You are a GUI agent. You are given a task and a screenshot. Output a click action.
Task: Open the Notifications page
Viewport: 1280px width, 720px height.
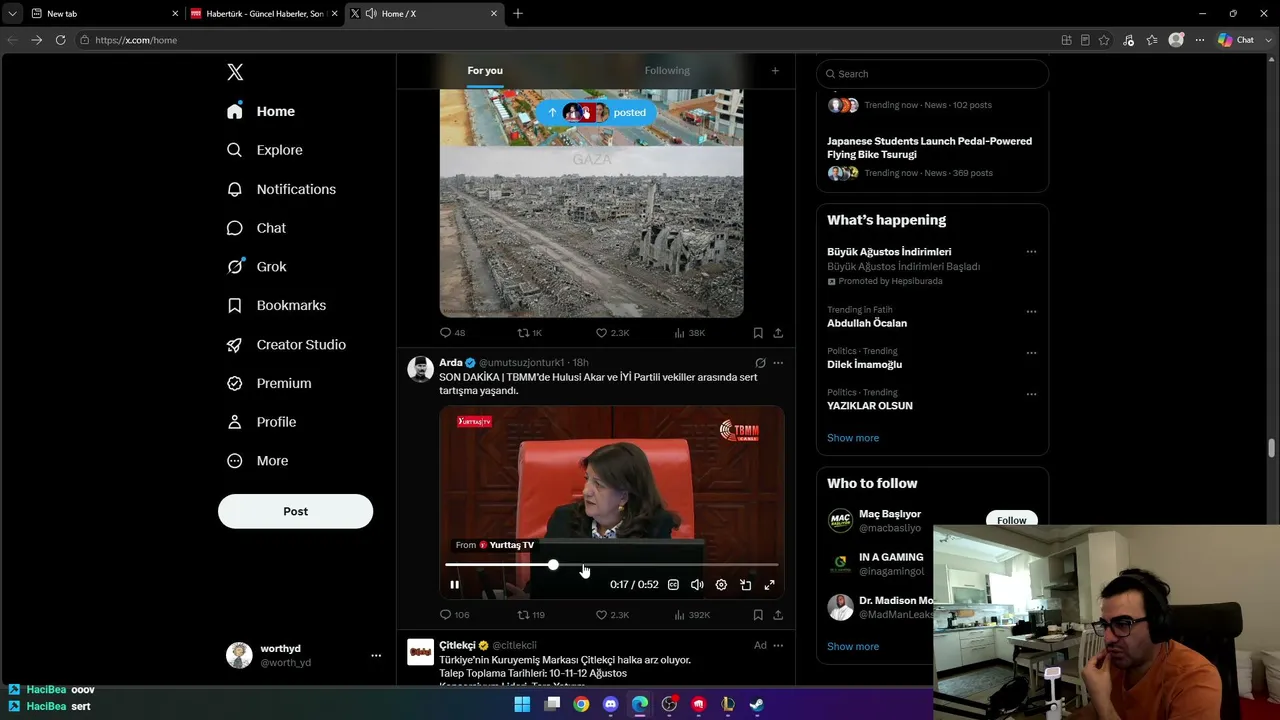[x=281, y=189]
